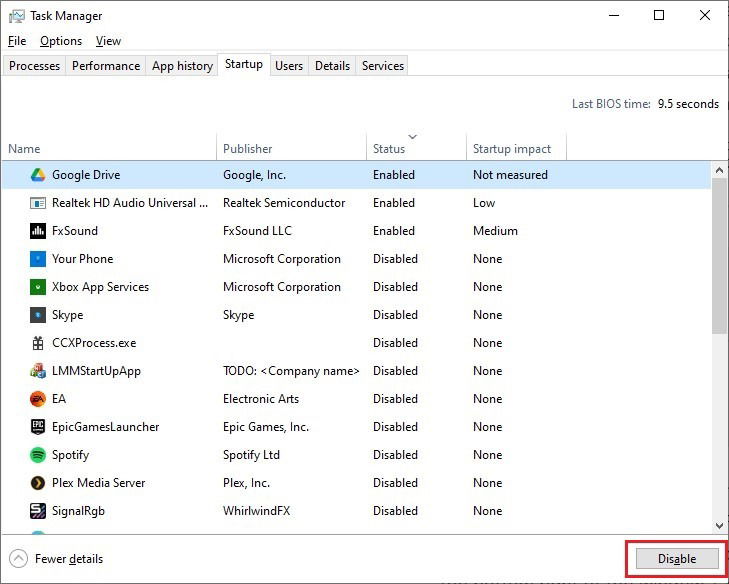Click the EA app icon

38,399
